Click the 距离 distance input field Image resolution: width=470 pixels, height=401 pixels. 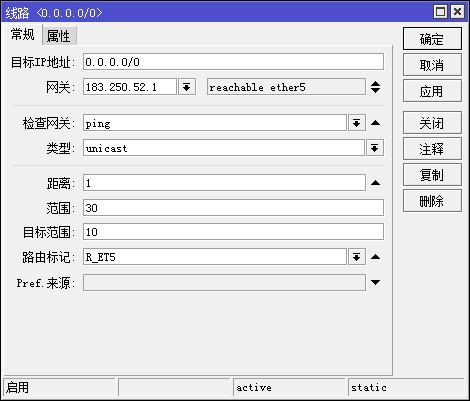click(224, 183)
